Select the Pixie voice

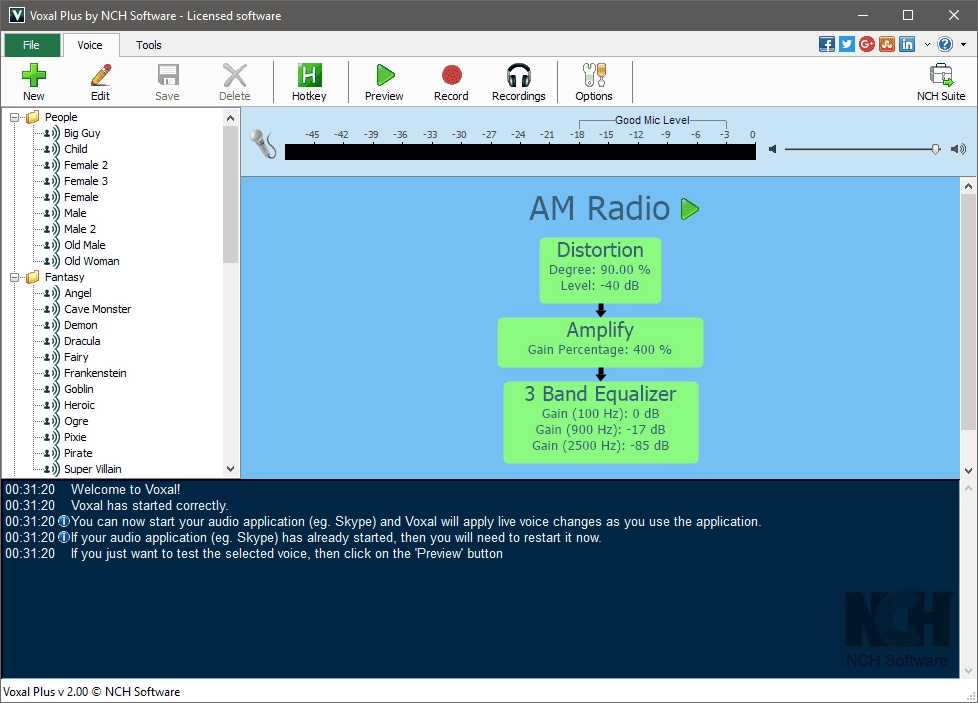click(75, 437)
